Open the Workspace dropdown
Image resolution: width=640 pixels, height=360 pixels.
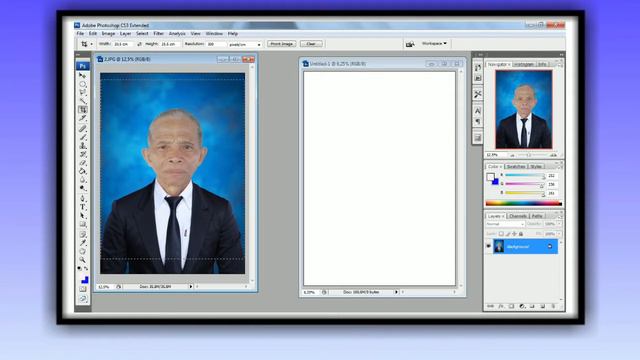[x=434, y=43]
